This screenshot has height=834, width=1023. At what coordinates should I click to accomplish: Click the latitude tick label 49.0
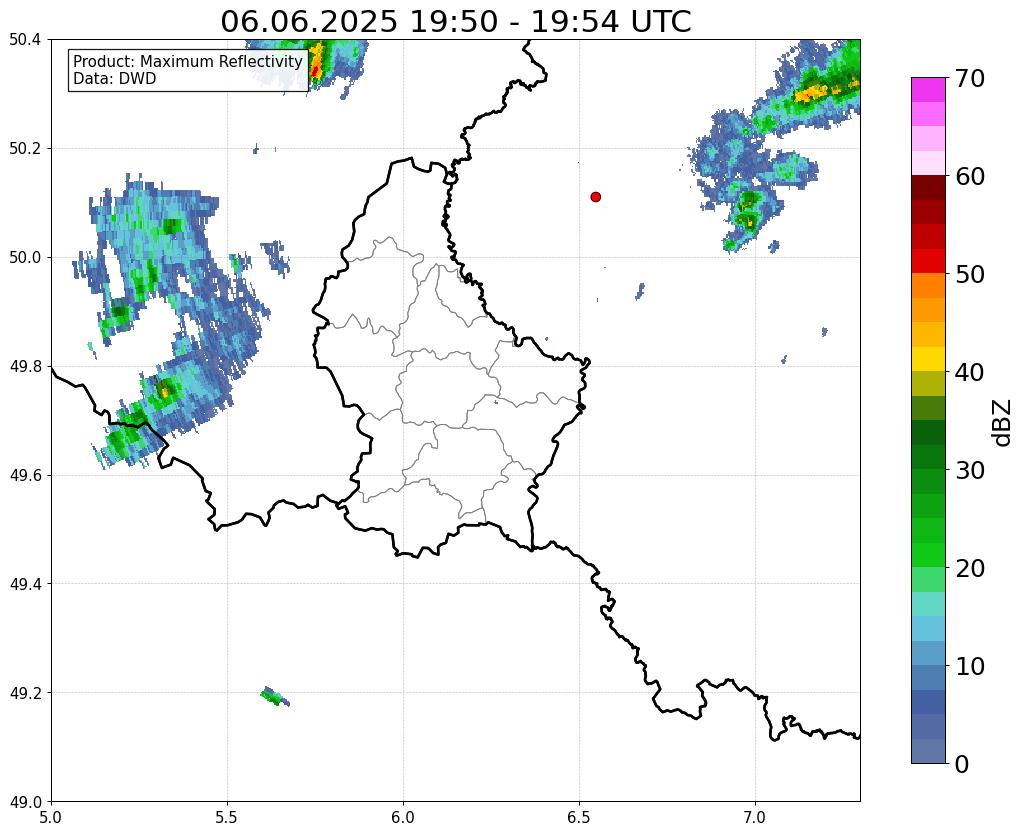25,802
